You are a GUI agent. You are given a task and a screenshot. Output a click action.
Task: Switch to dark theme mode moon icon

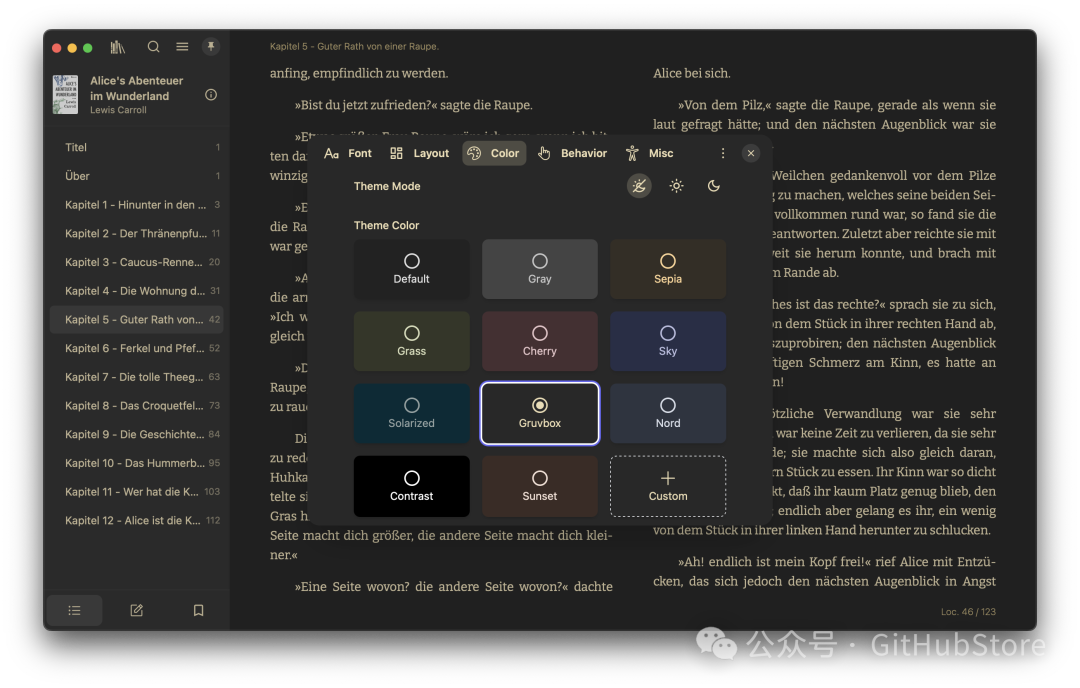[714, 186]
